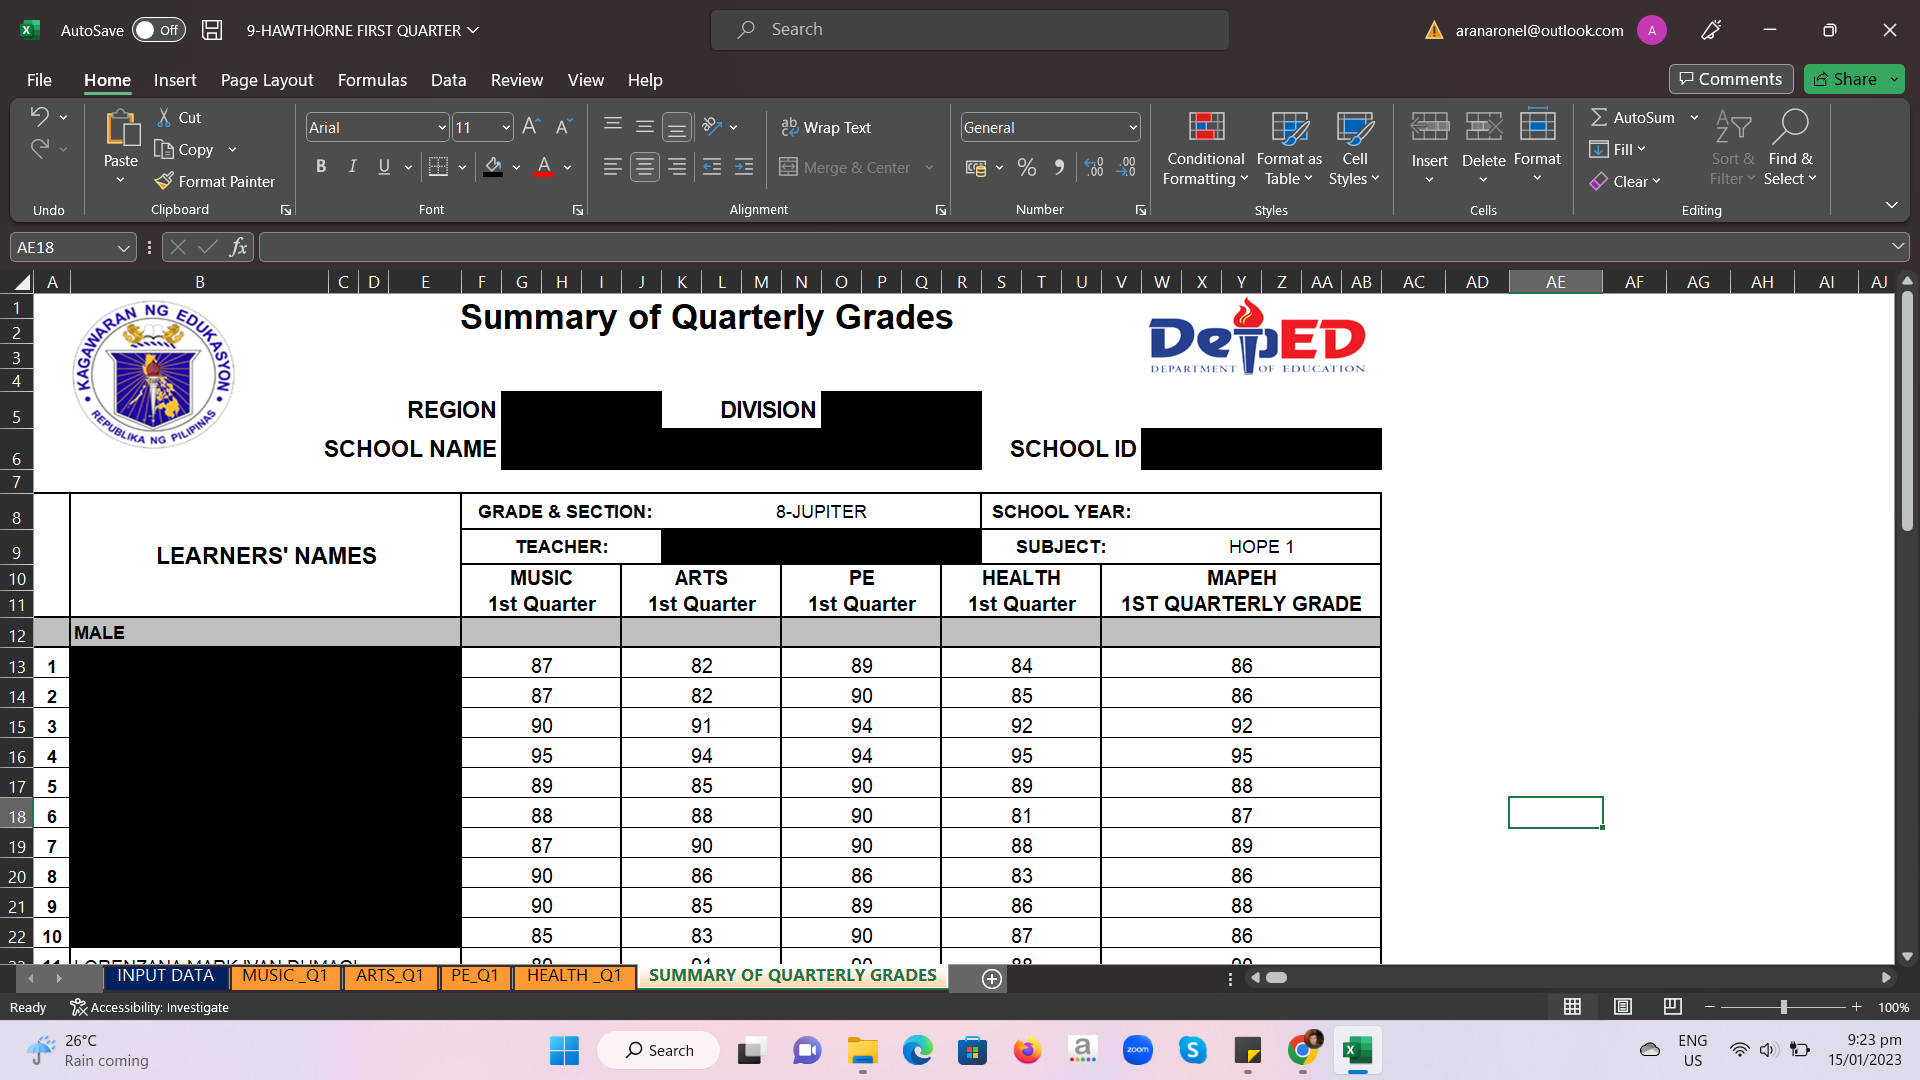
Task: Click Accessibility: Investigate in status bar
Action: [x=150, y=1007]
